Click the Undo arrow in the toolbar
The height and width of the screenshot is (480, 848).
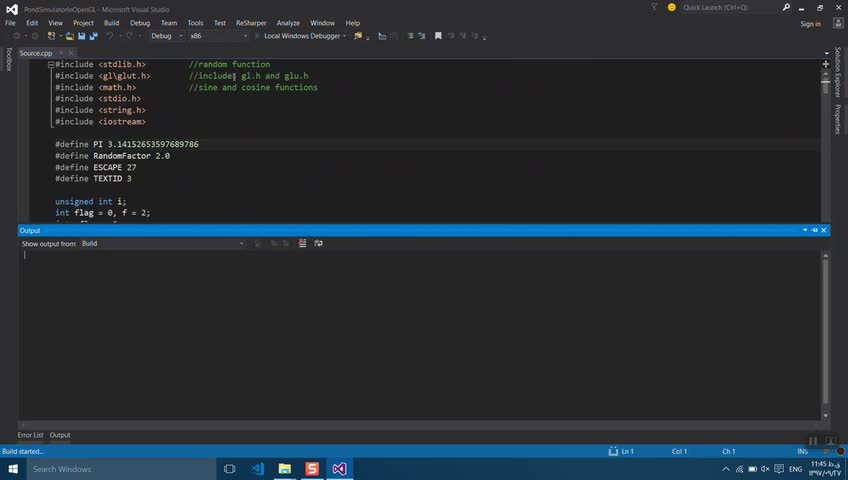(110, 36)
